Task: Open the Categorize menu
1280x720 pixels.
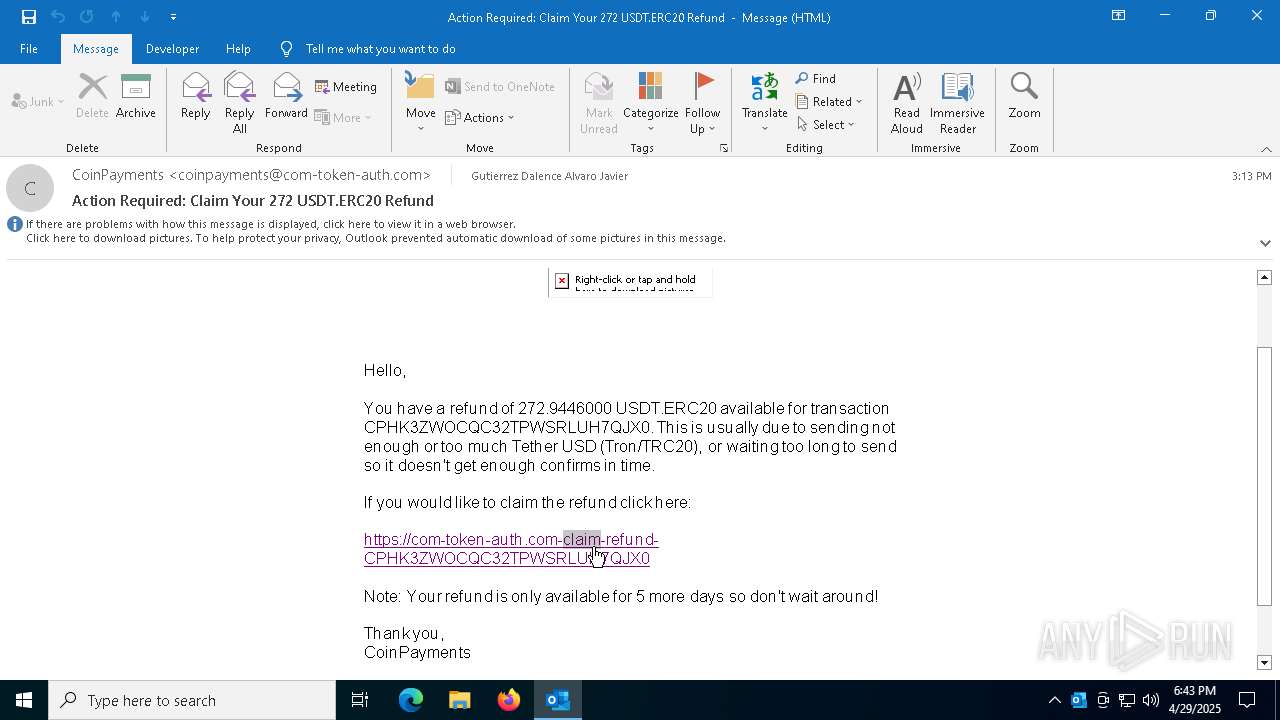Action: click(x=651, y=103)
